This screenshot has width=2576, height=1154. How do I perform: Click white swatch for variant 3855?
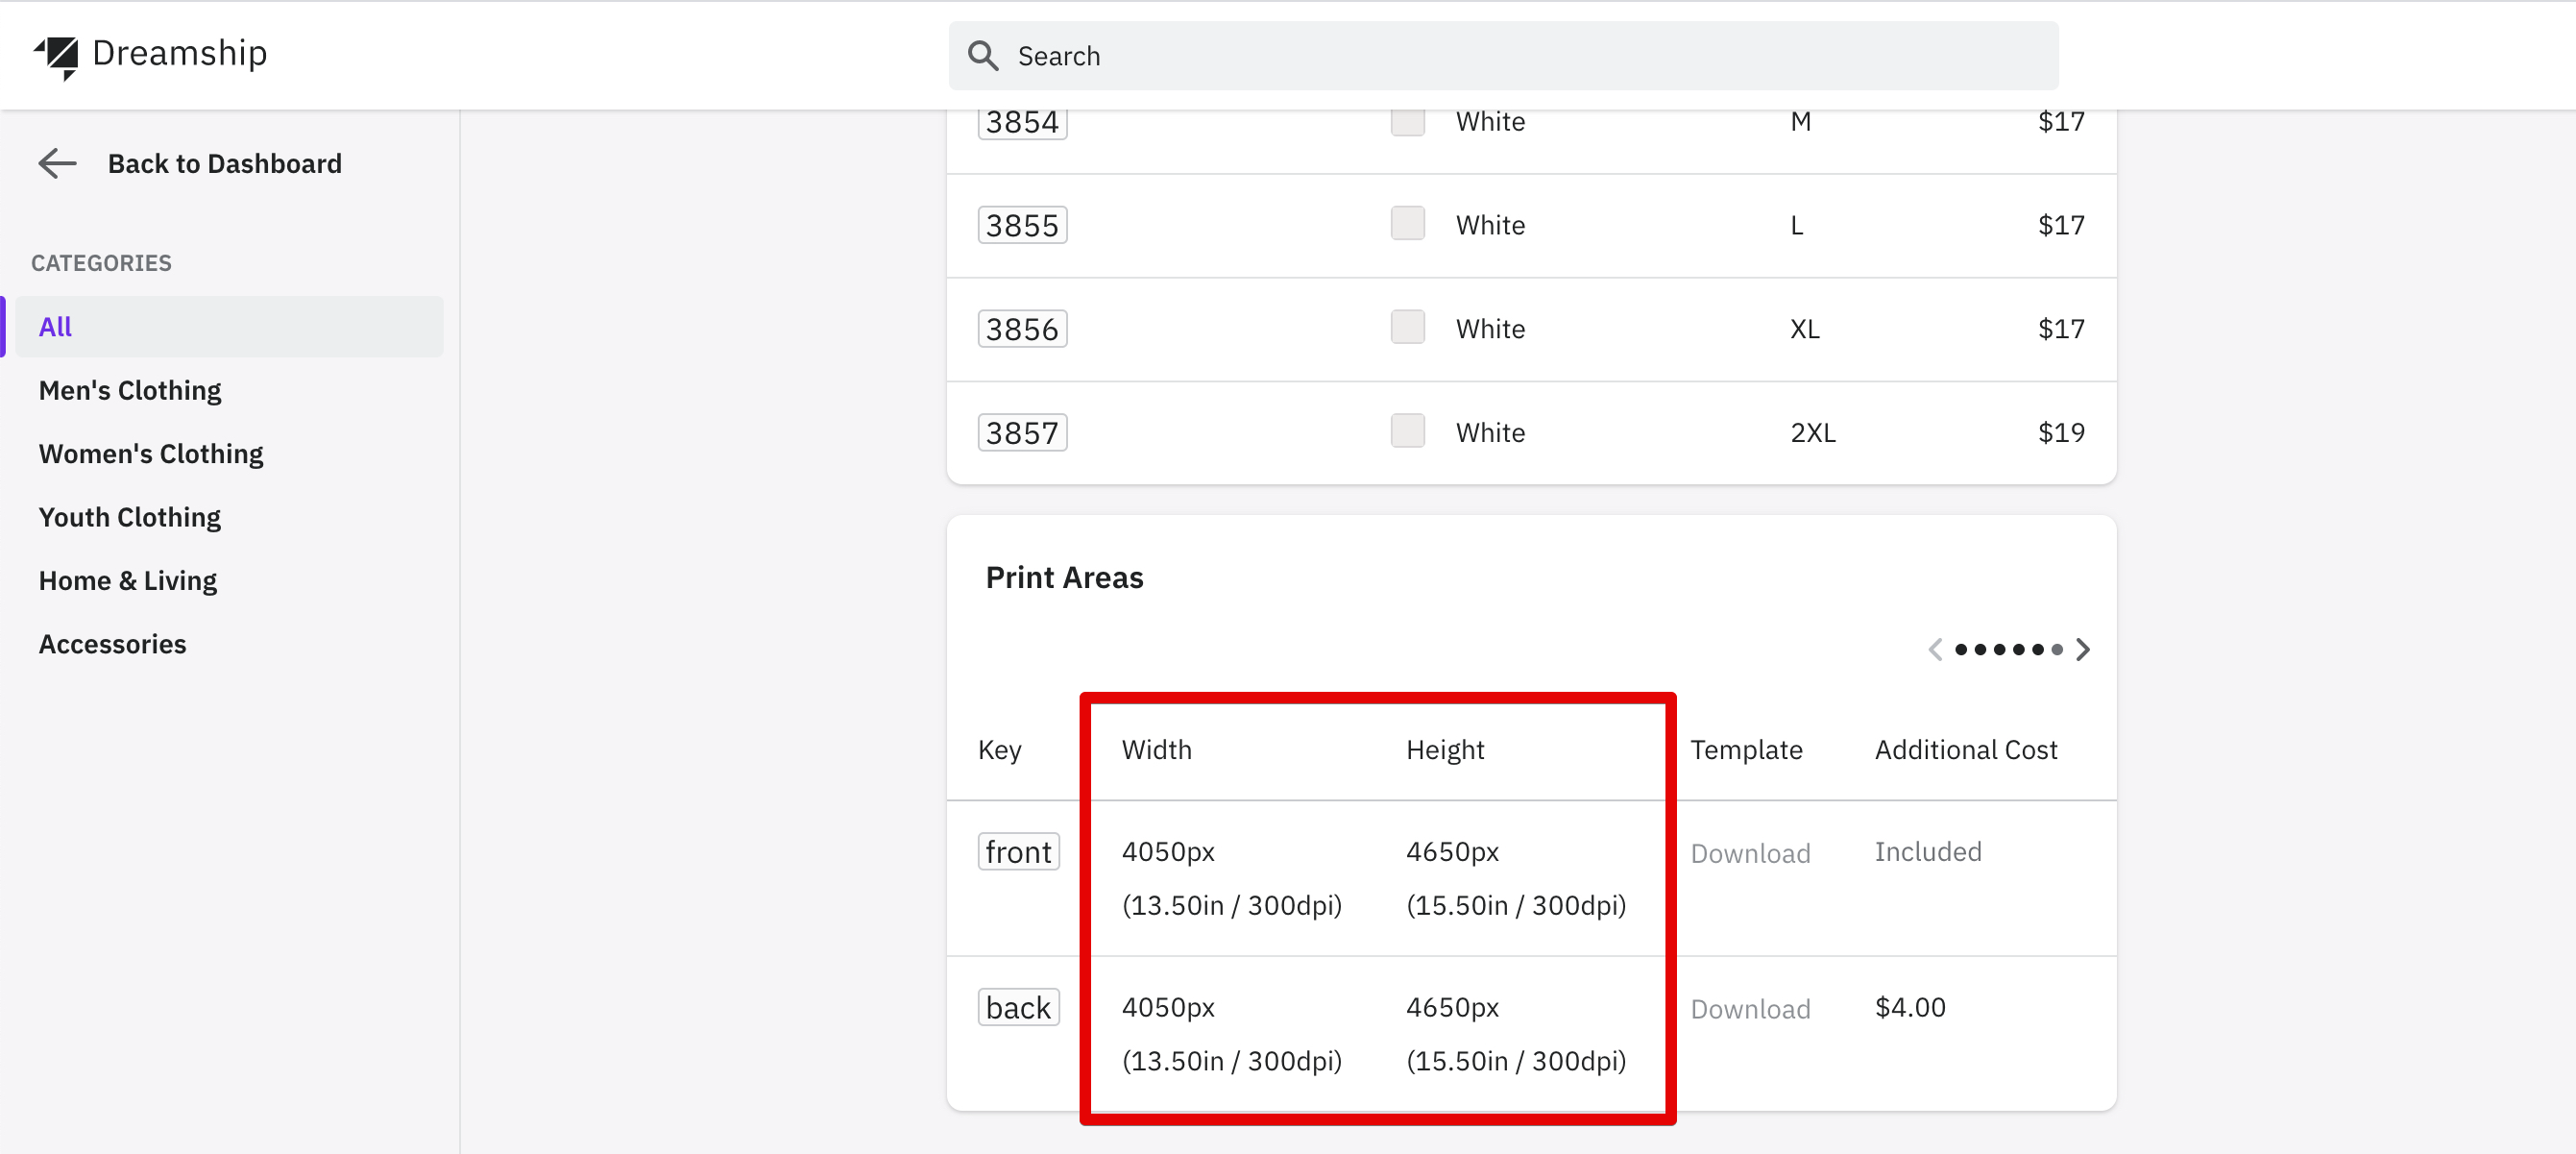(1407, 224)
